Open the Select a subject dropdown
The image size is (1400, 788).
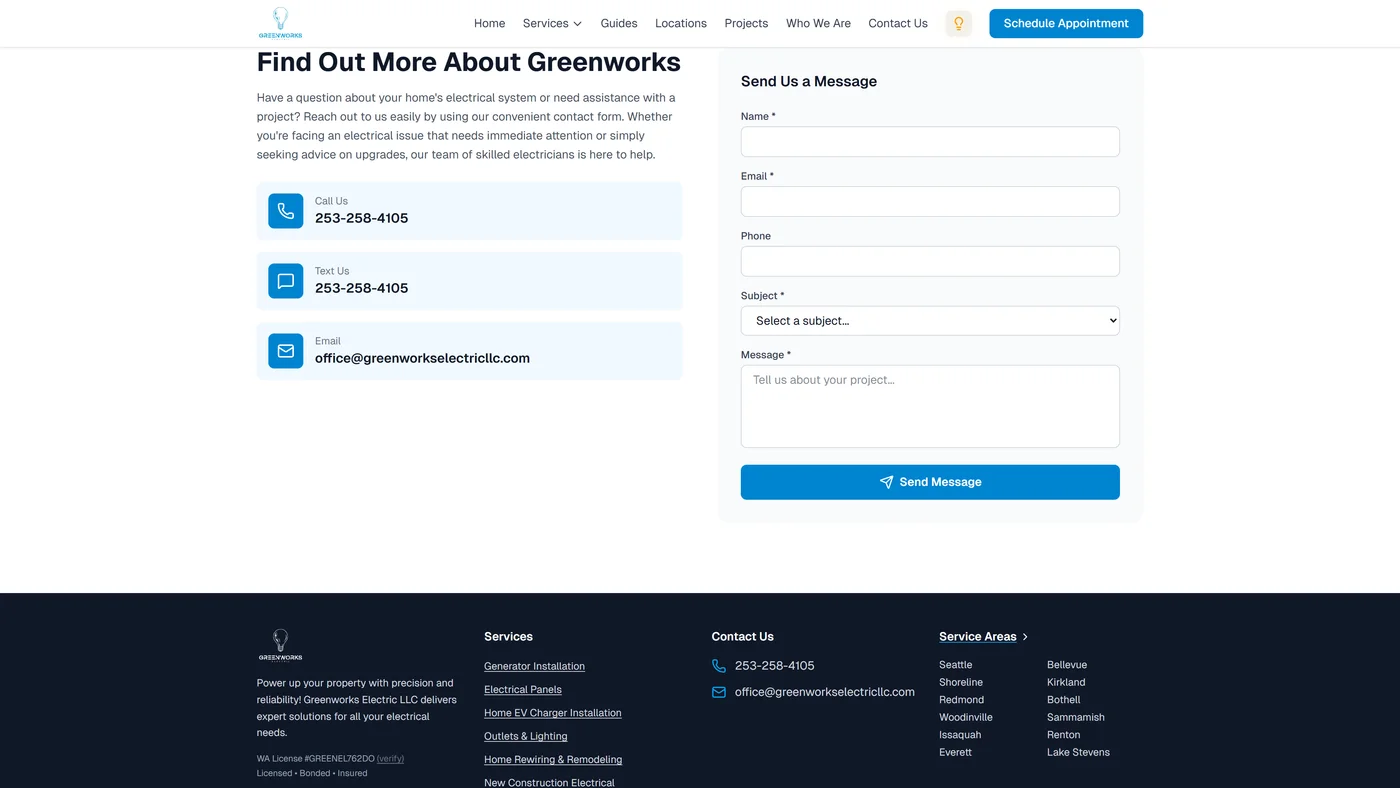point(929,321)
